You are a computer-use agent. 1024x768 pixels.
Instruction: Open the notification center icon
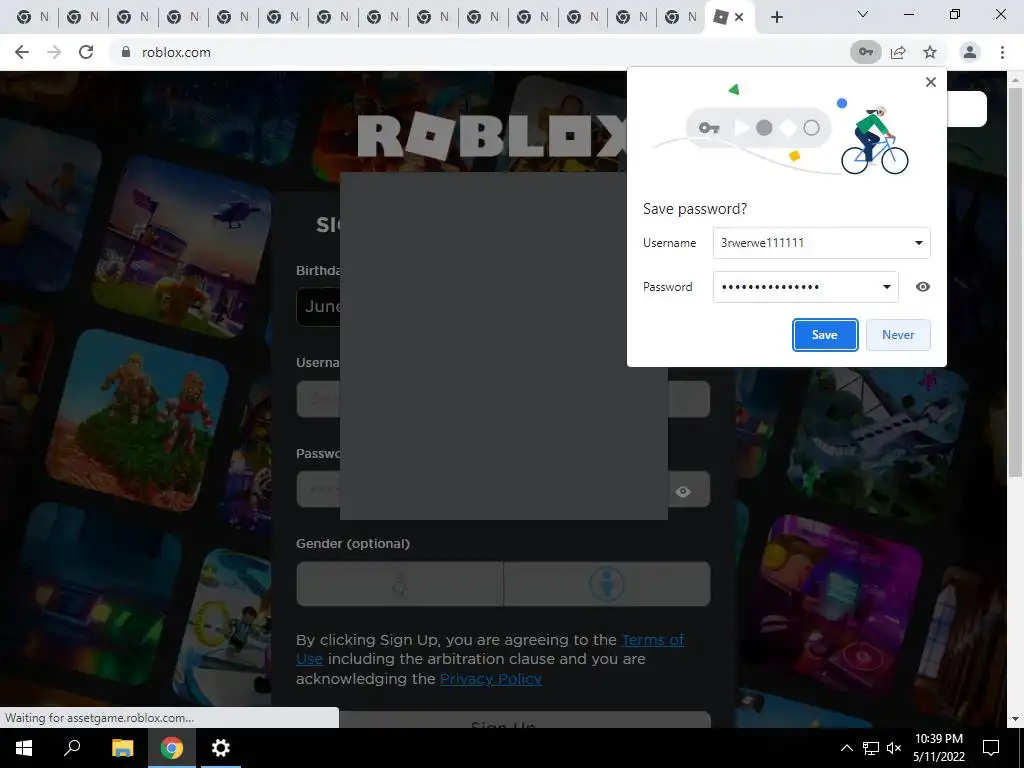pos(991,748)
